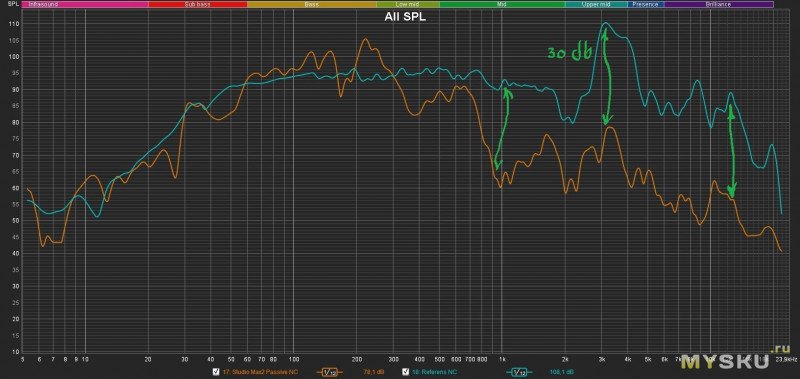Uncheck the 18: Referens NC trace
Viewport: 800px width, 379px height.
pos(406,372)
